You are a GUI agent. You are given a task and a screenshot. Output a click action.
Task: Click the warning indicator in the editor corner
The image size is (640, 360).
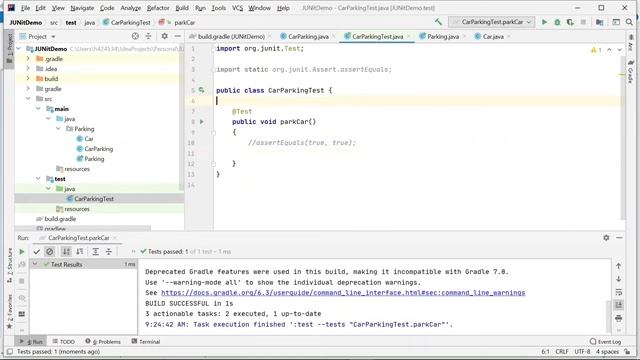pos(596,50)
